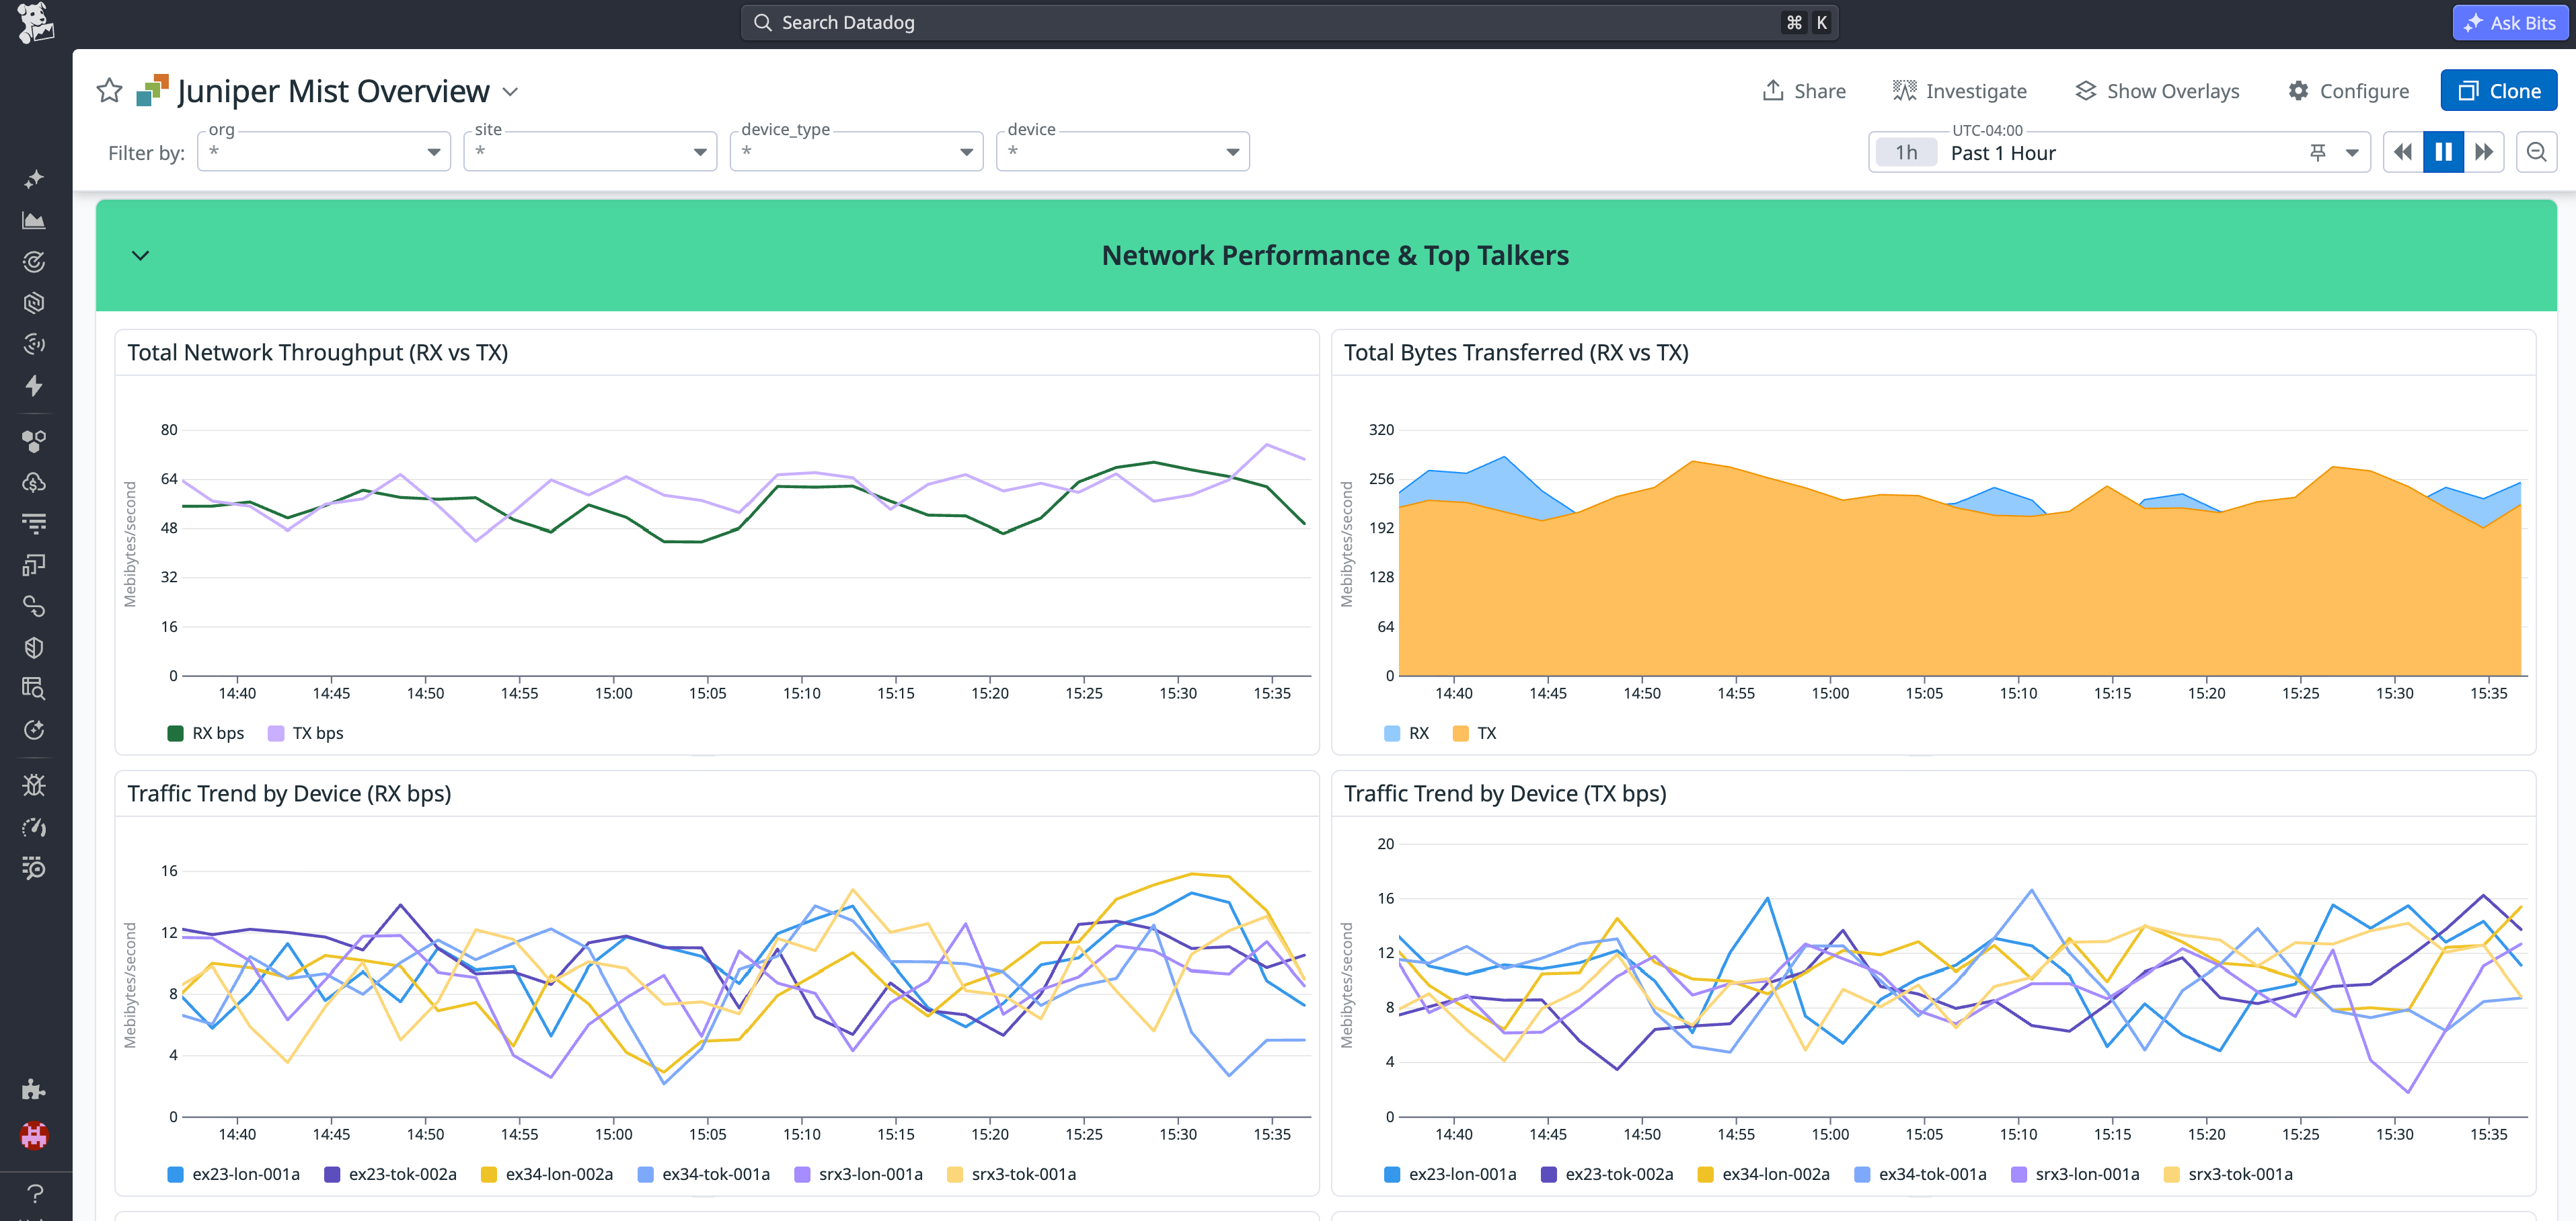Open Ask Bits assistant
Image resolution: width=2576 pixels, height=1221 pixels.
(x=2510, y=22)
